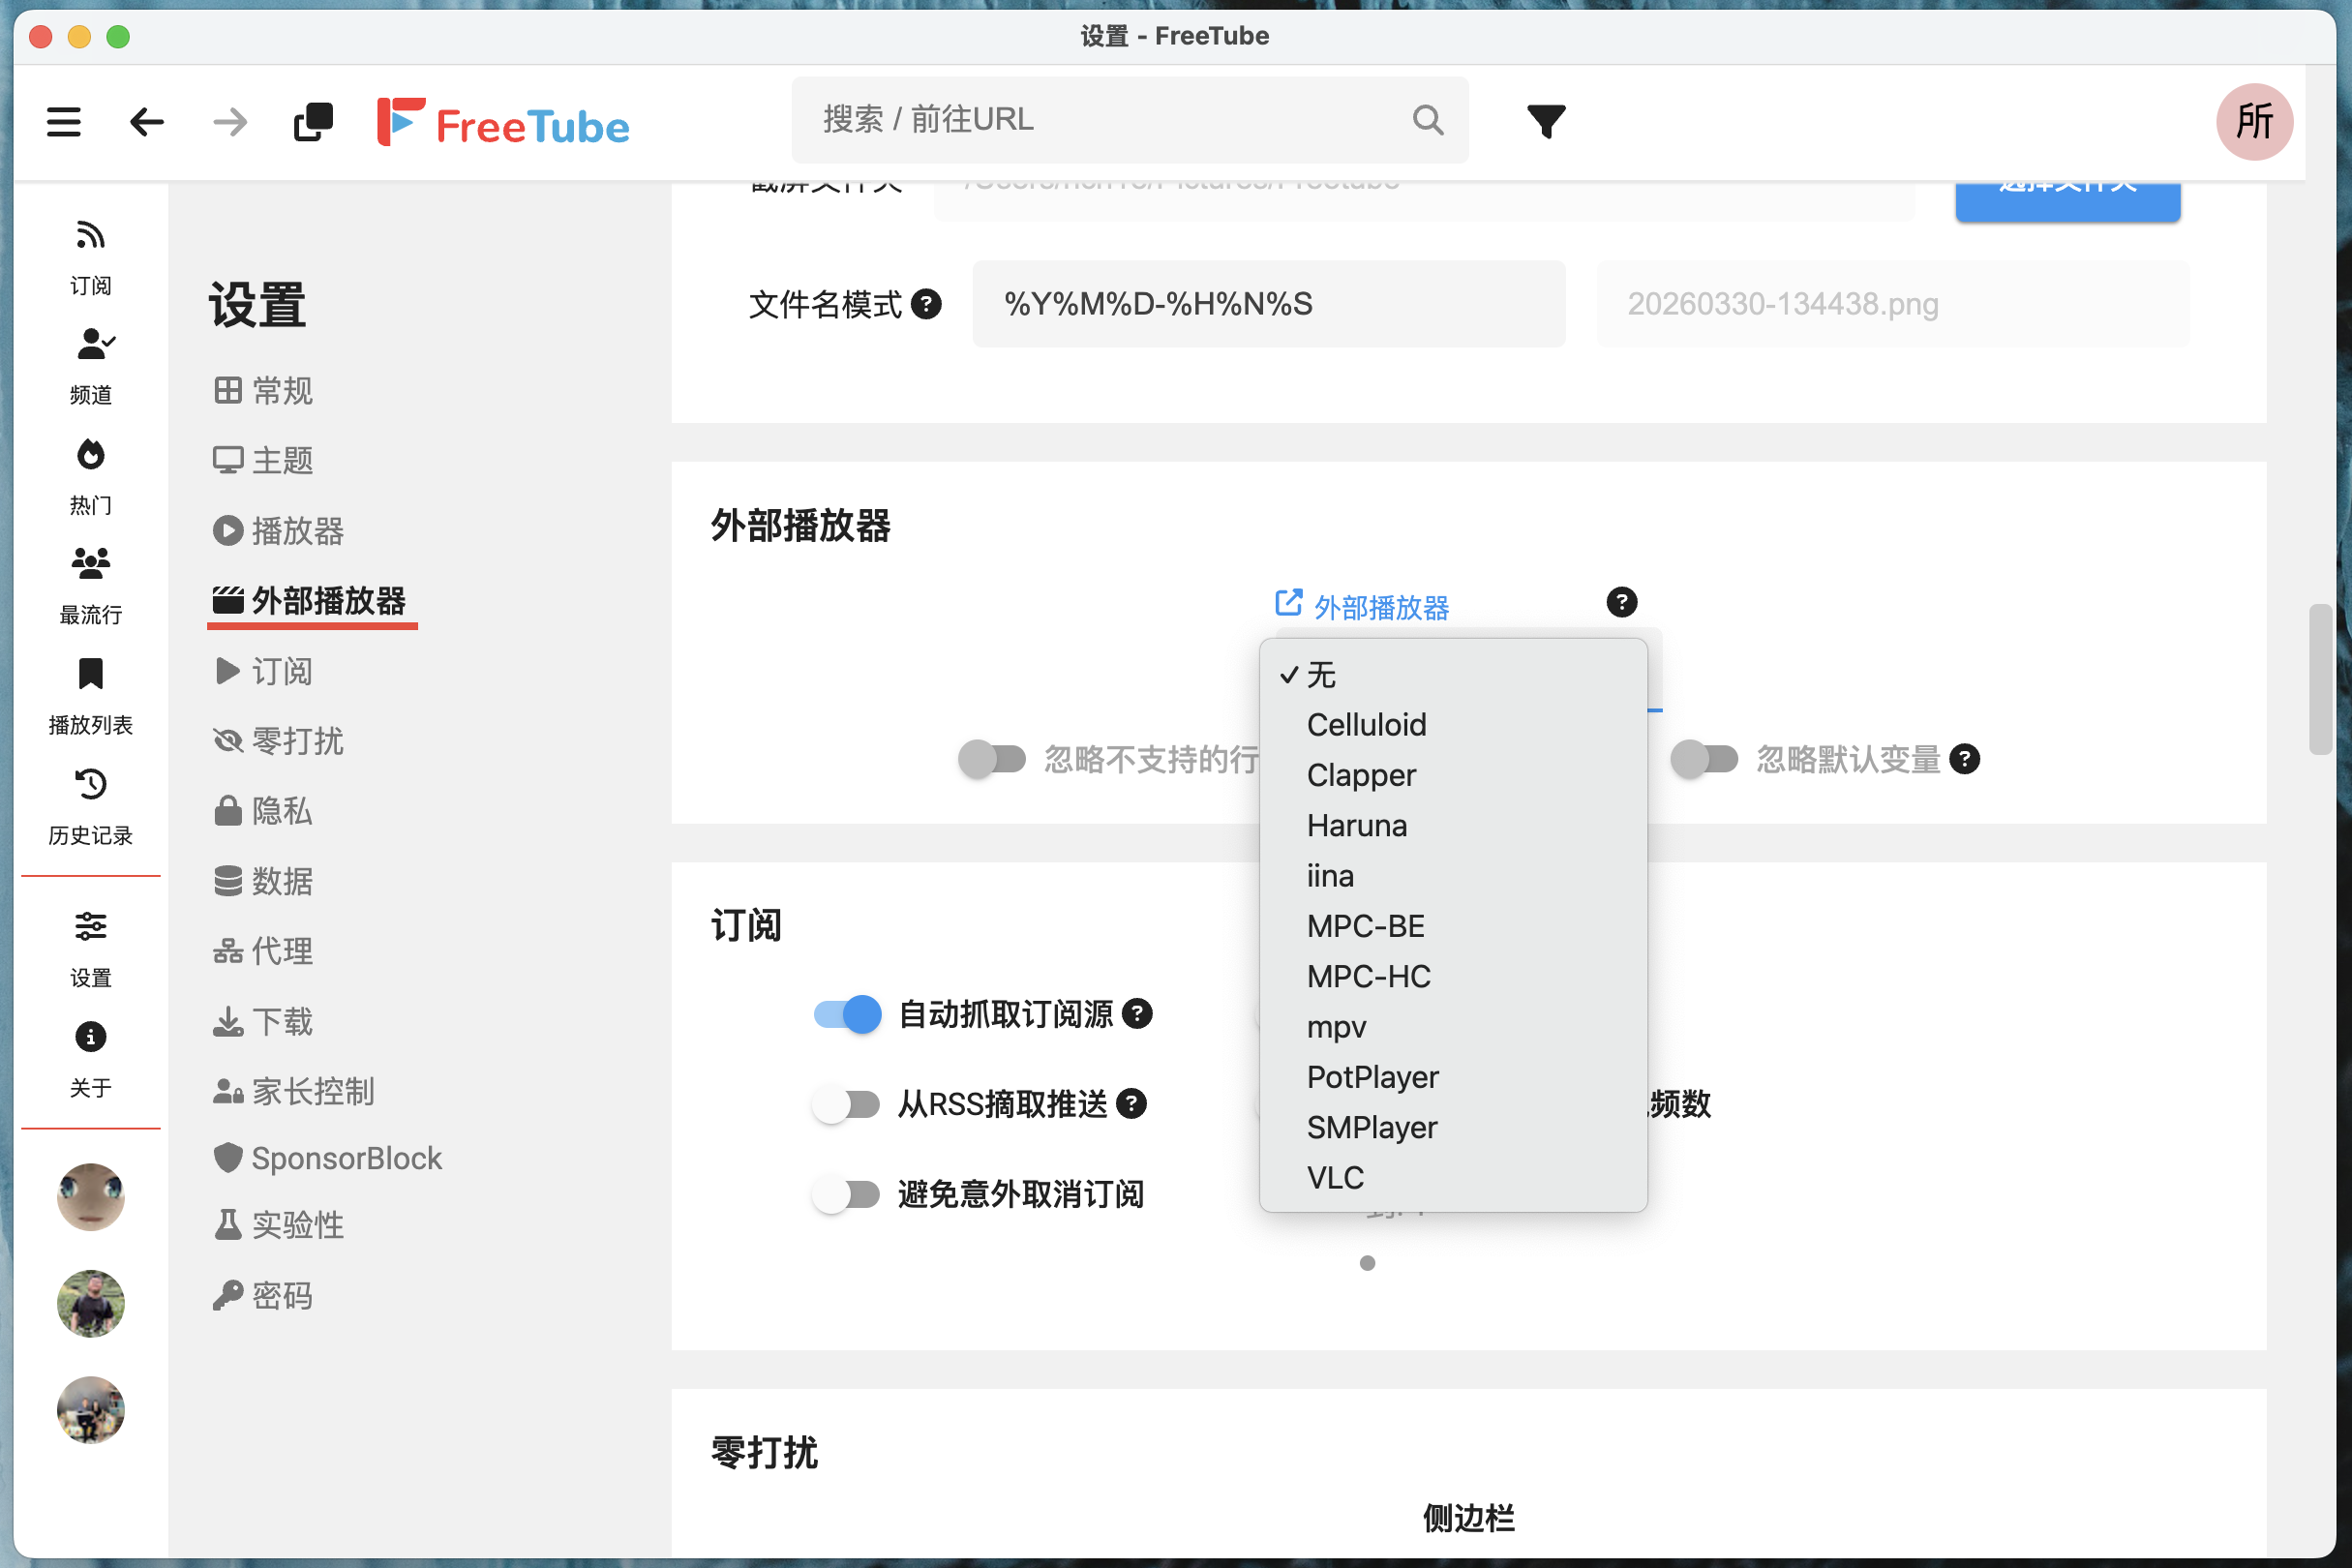The image size is (2352, 1568).
Task: Click the help icon next to 文件名模式
Action: pyautogui.click(x=927, y=304)
